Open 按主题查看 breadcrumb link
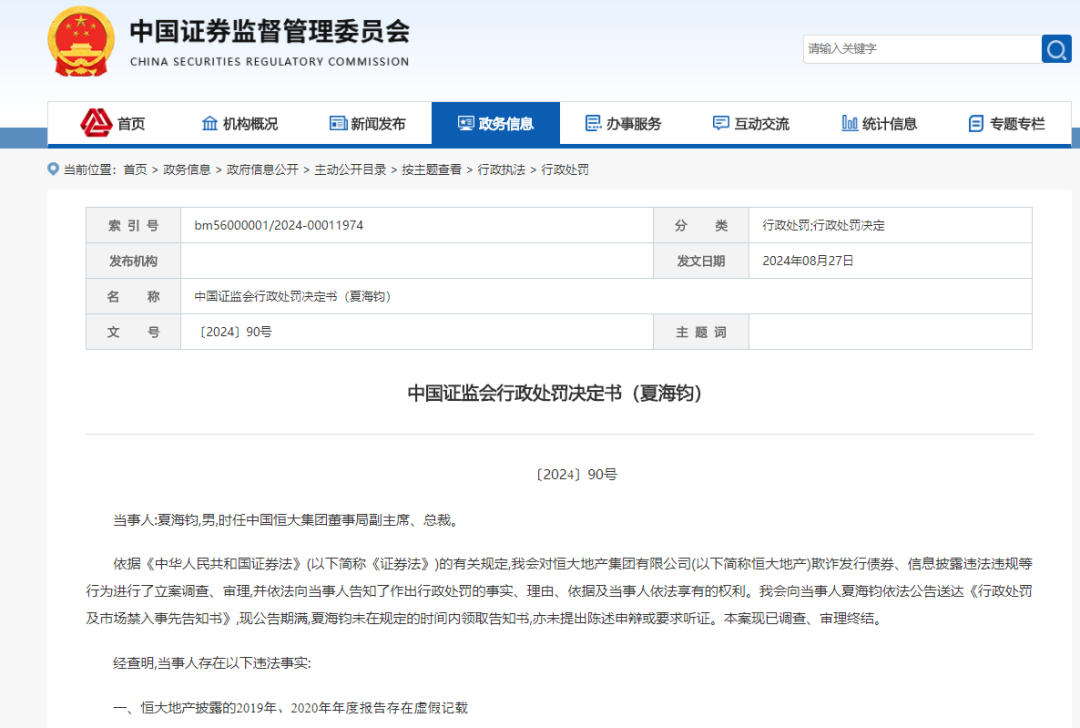Viewport: 1080px width, 728px height. click(x=432, y=169)
